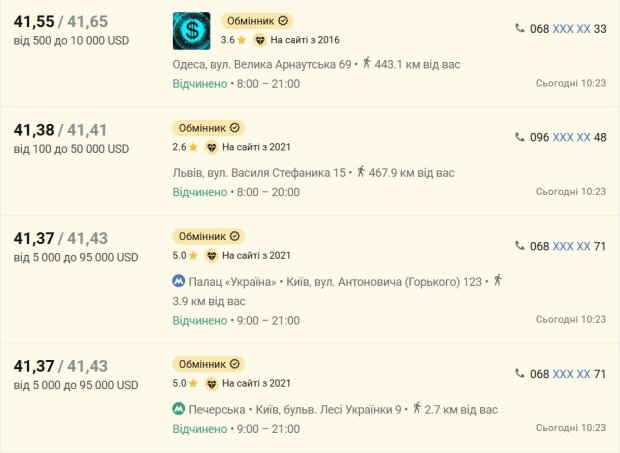Click the walking person icon by 443.1 км
This screenshot has height=453, width=620.
367,62
